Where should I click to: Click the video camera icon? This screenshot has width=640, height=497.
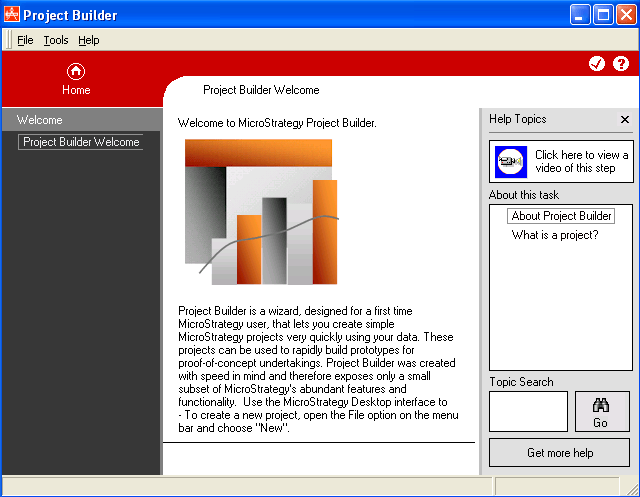[x=511, y=162]
